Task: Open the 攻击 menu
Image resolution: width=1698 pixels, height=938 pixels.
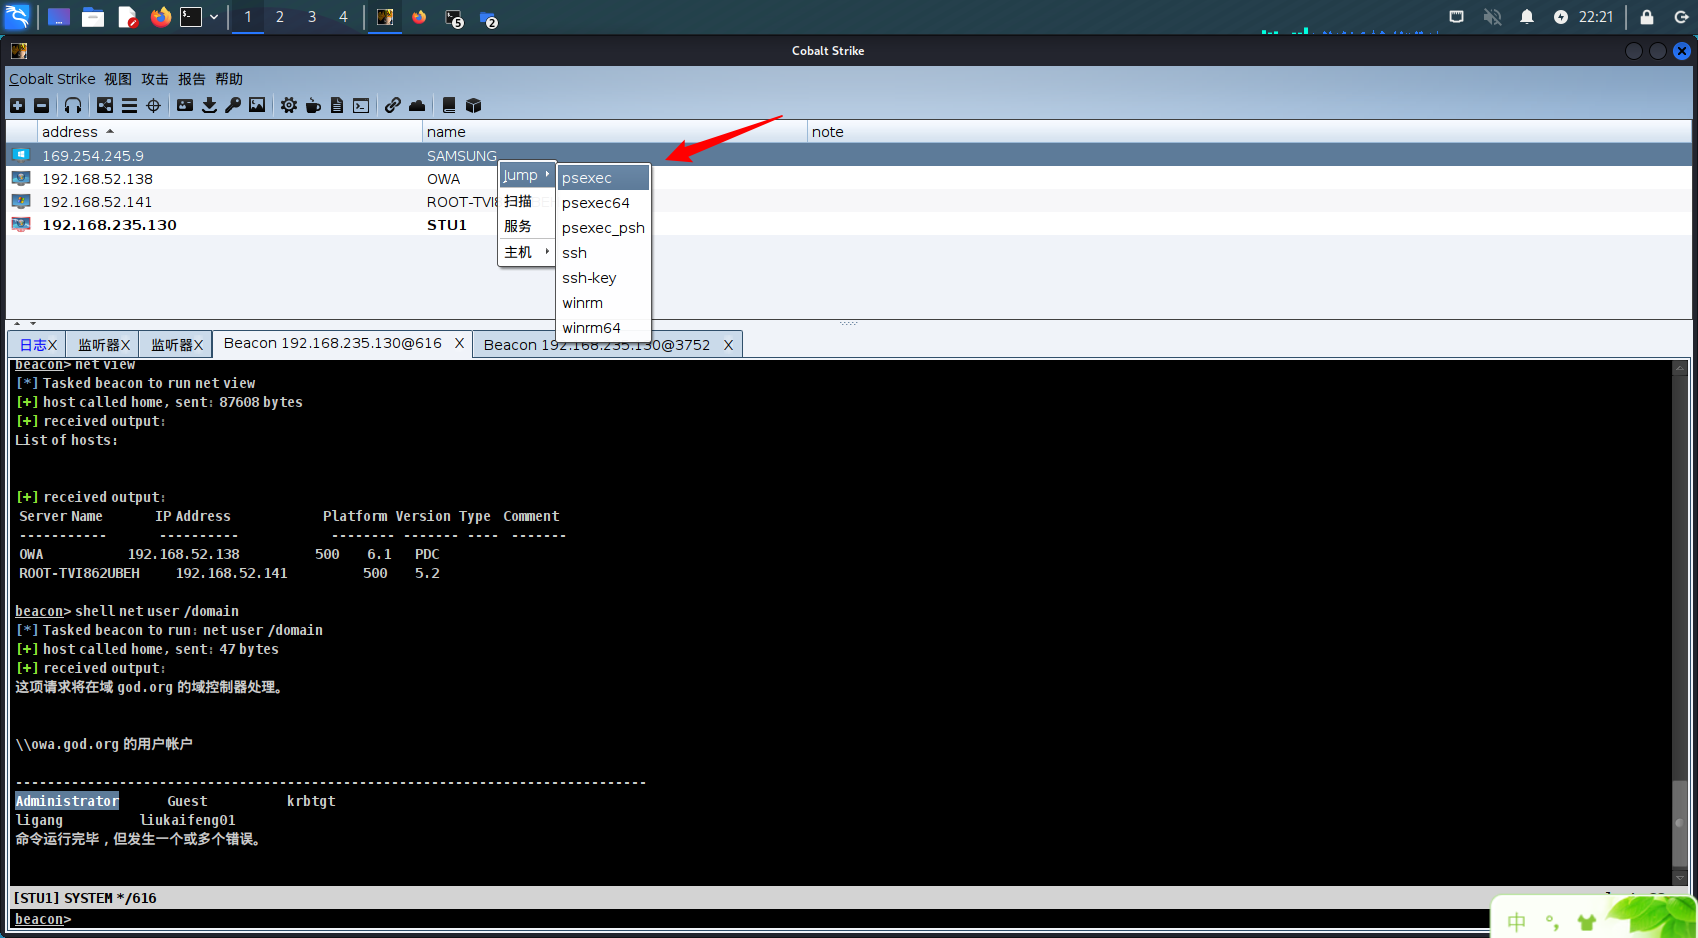Action: [x=155, y=79]
